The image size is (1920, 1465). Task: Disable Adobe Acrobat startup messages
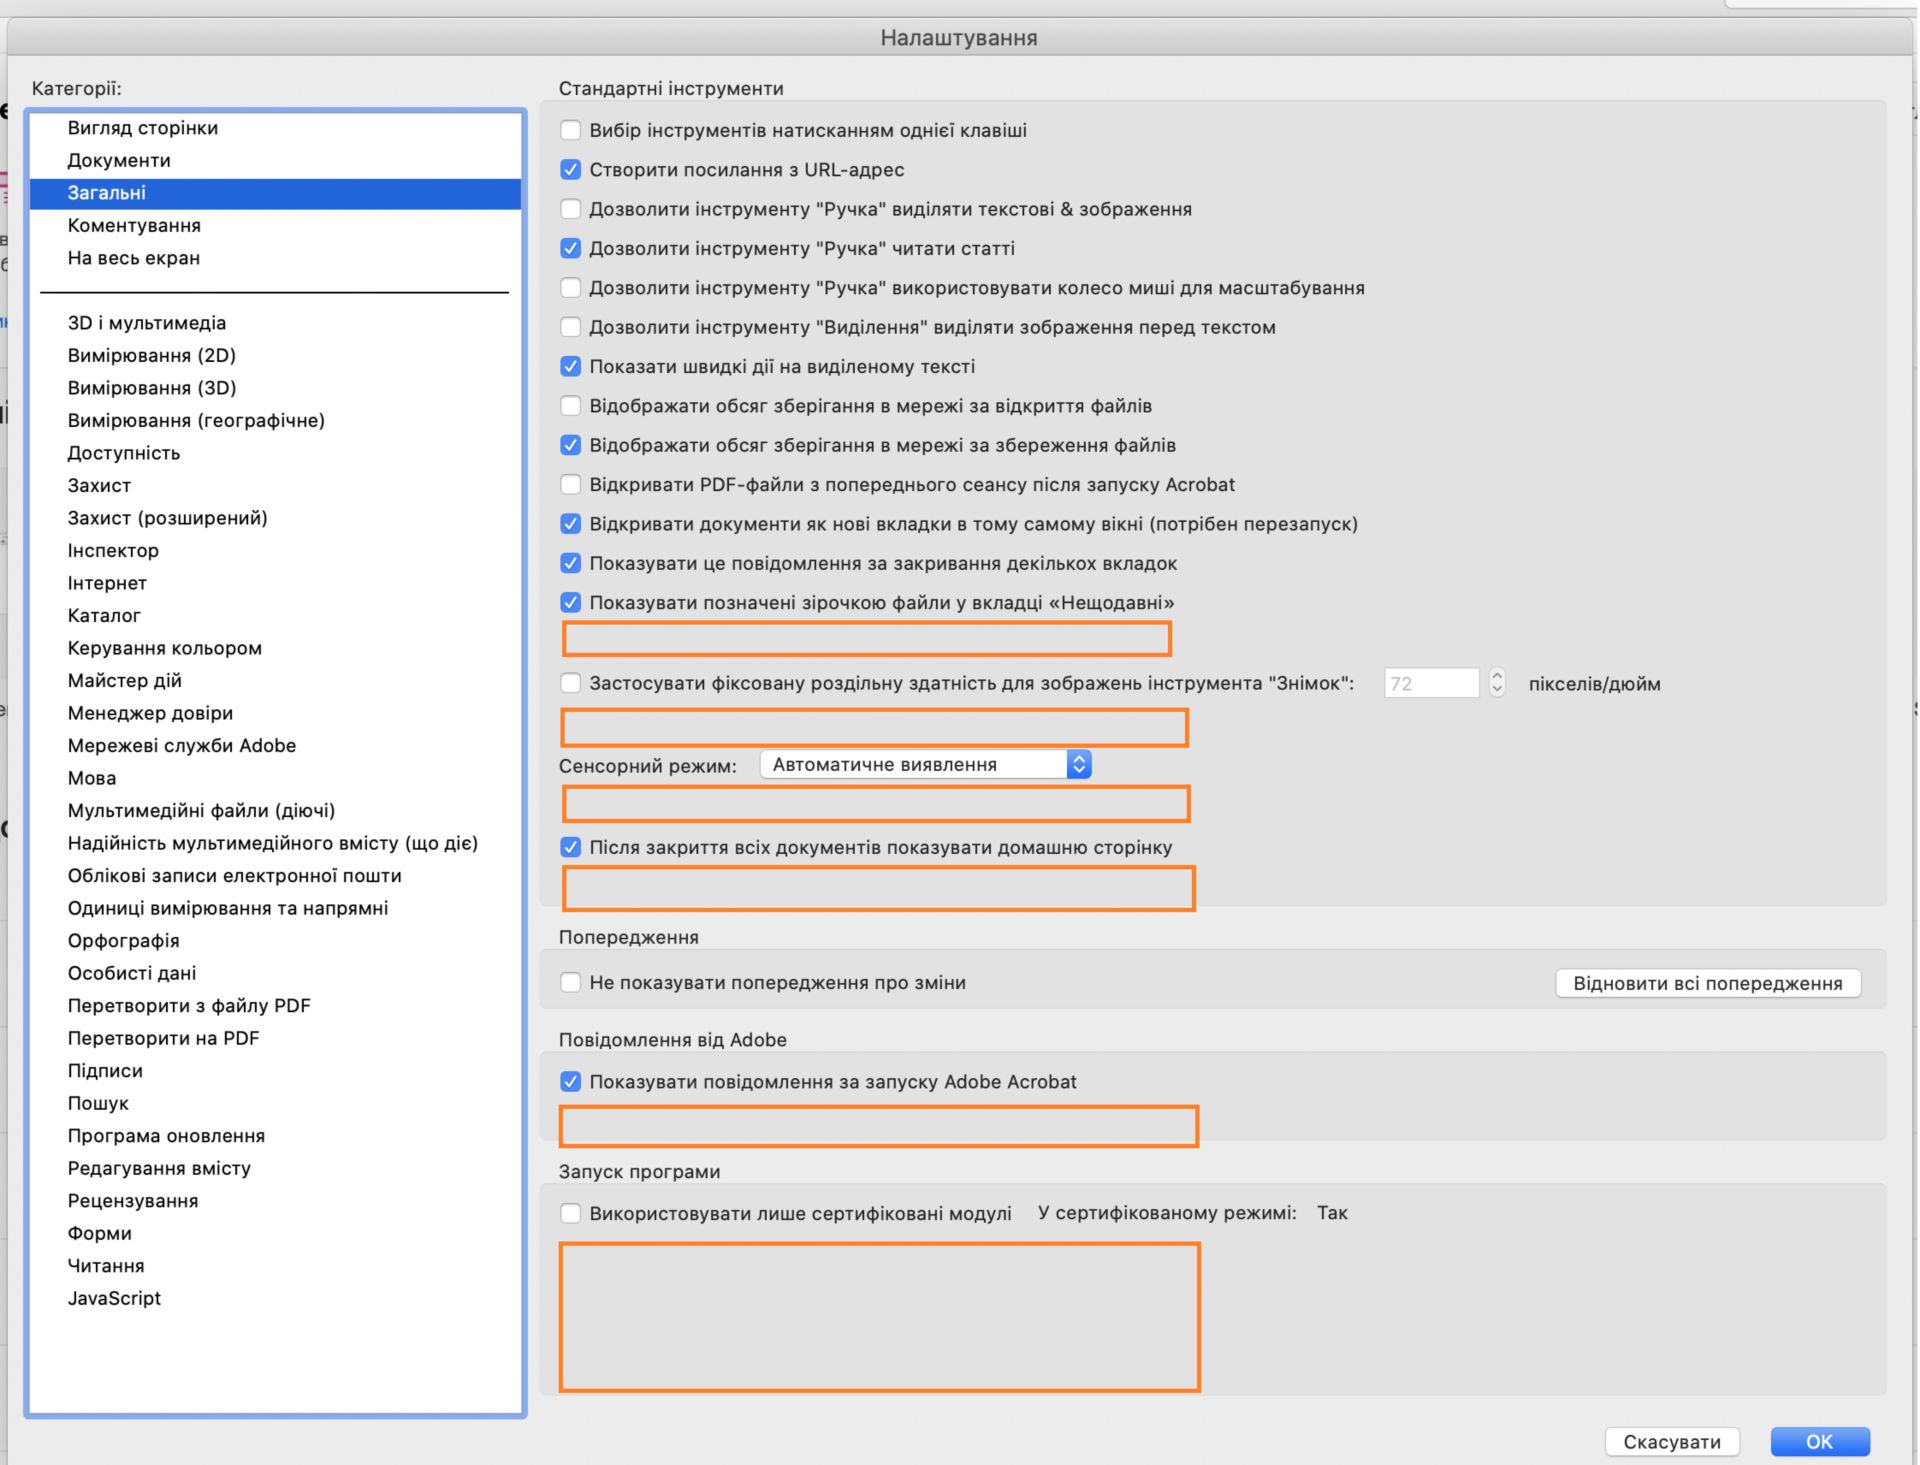pyautogui.click(x=570, y=1081)
